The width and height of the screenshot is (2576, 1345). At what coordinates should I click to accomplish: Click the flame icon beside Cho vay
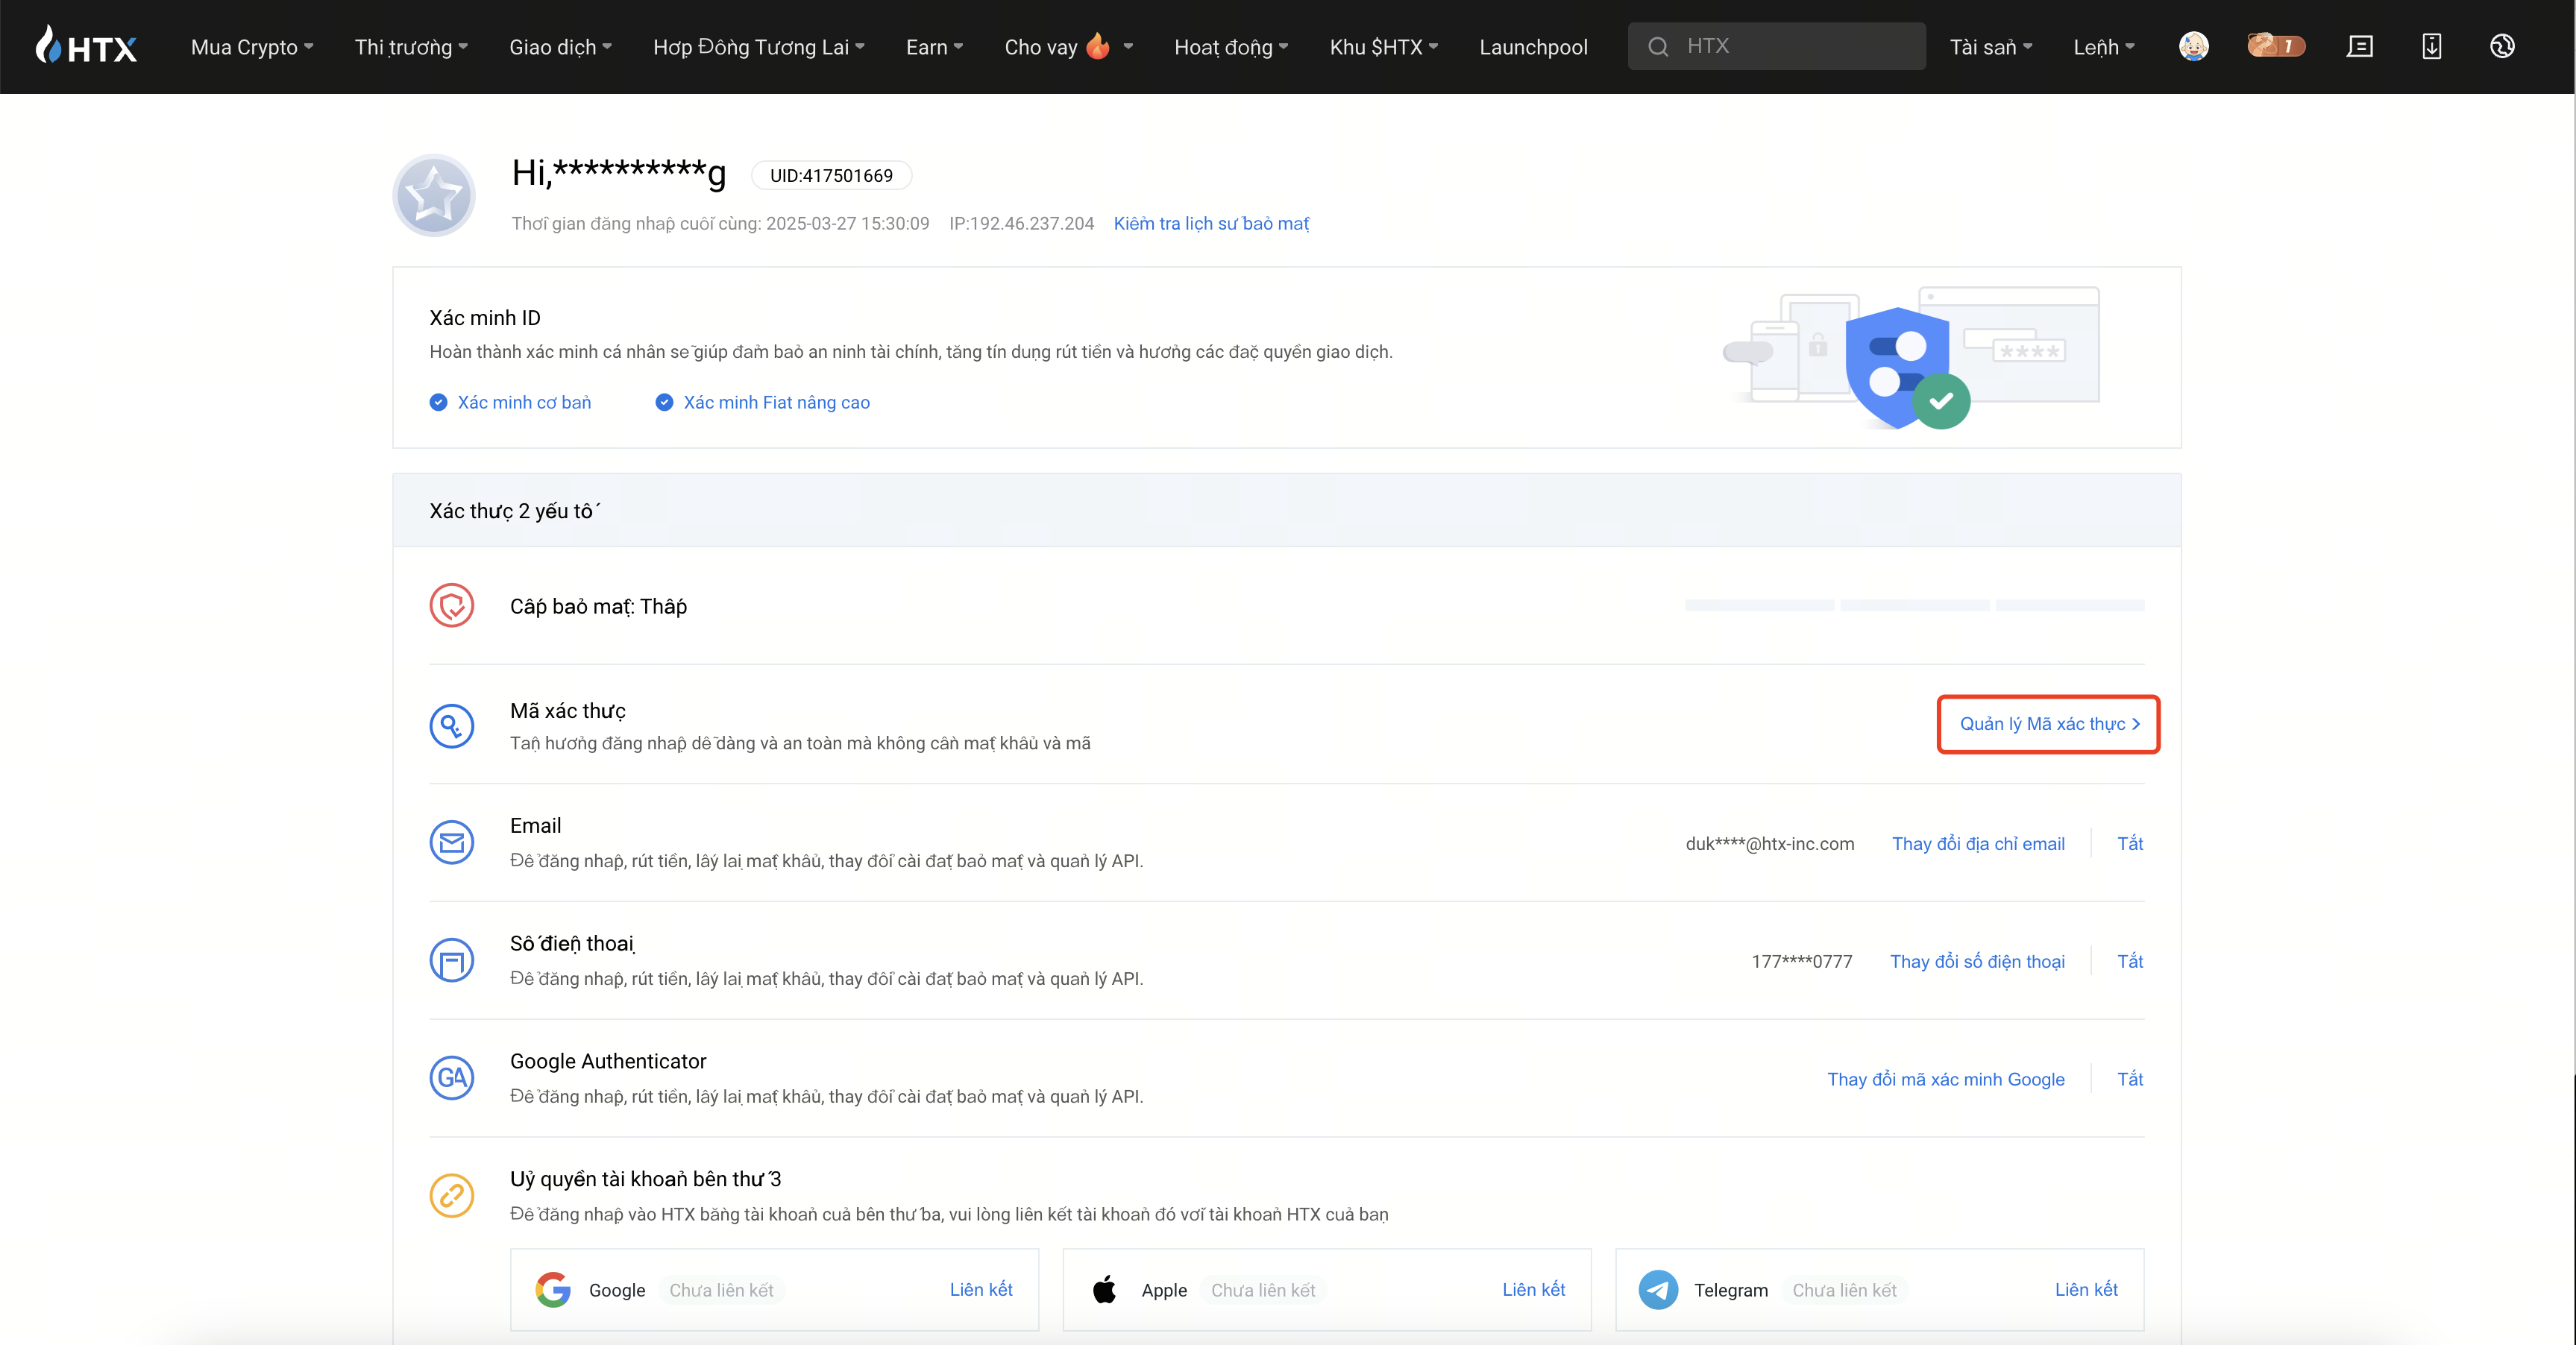[x=1098, y=45]
